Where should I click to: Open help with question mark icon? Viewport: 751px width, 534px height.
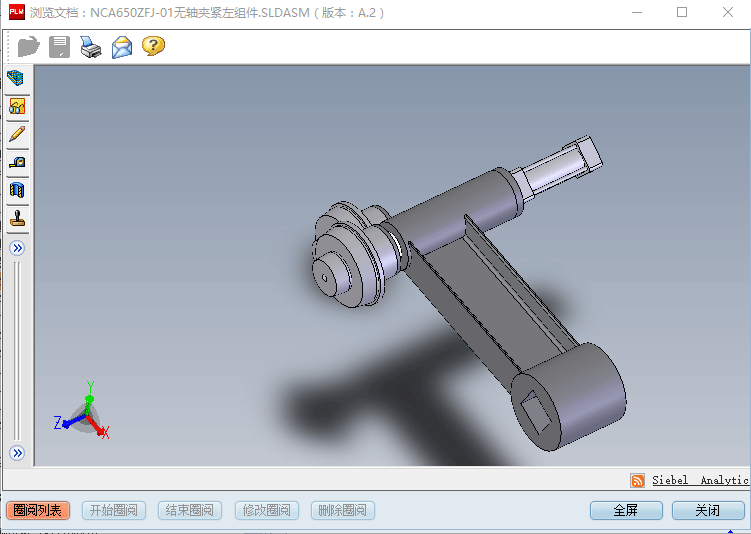(x=153, y=46)
